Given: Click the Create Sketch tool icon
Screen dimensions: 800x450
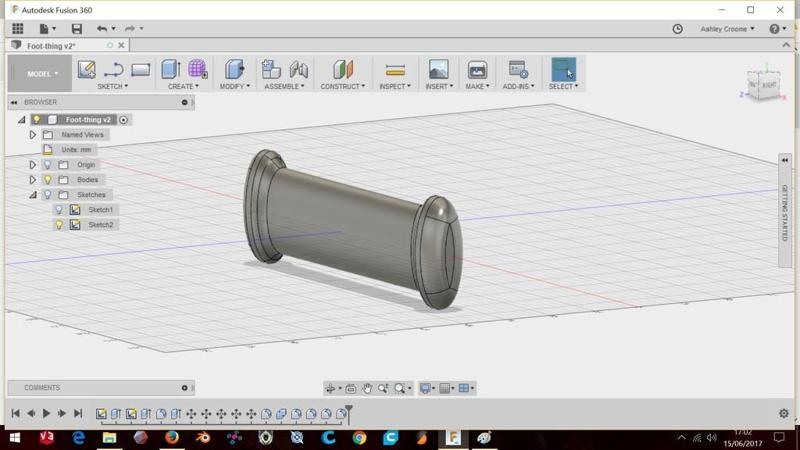Looking at the screenshot, I should coord(87,69).
